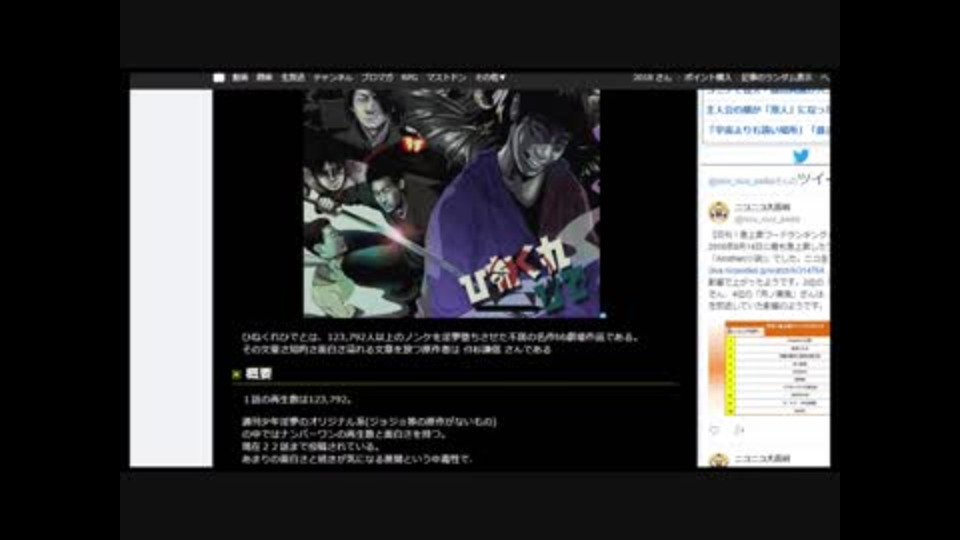Open the 生放送 menu item
Viewport: 960px width, 540px height.
tap(293, 78)
